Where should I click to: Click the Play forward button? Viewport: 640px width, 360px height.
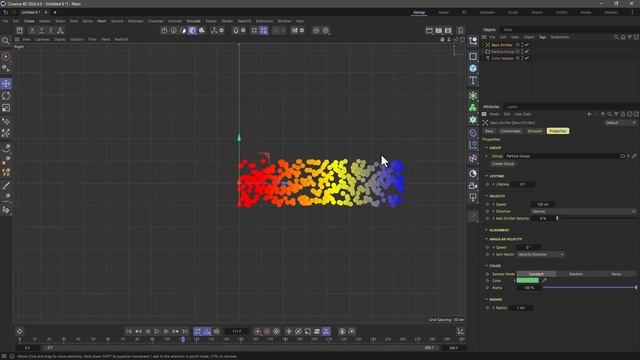point(157,331)
